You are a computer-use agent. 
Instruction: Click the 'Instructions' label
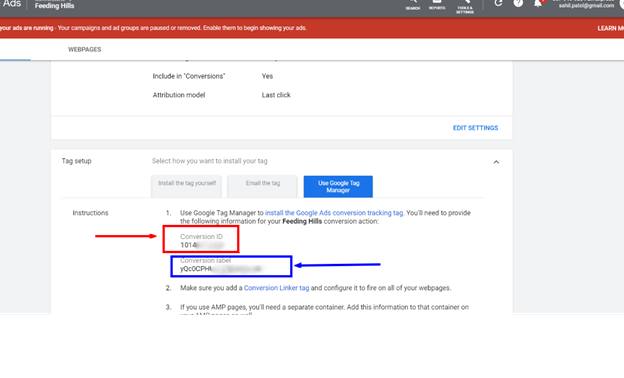pos(90,213)
